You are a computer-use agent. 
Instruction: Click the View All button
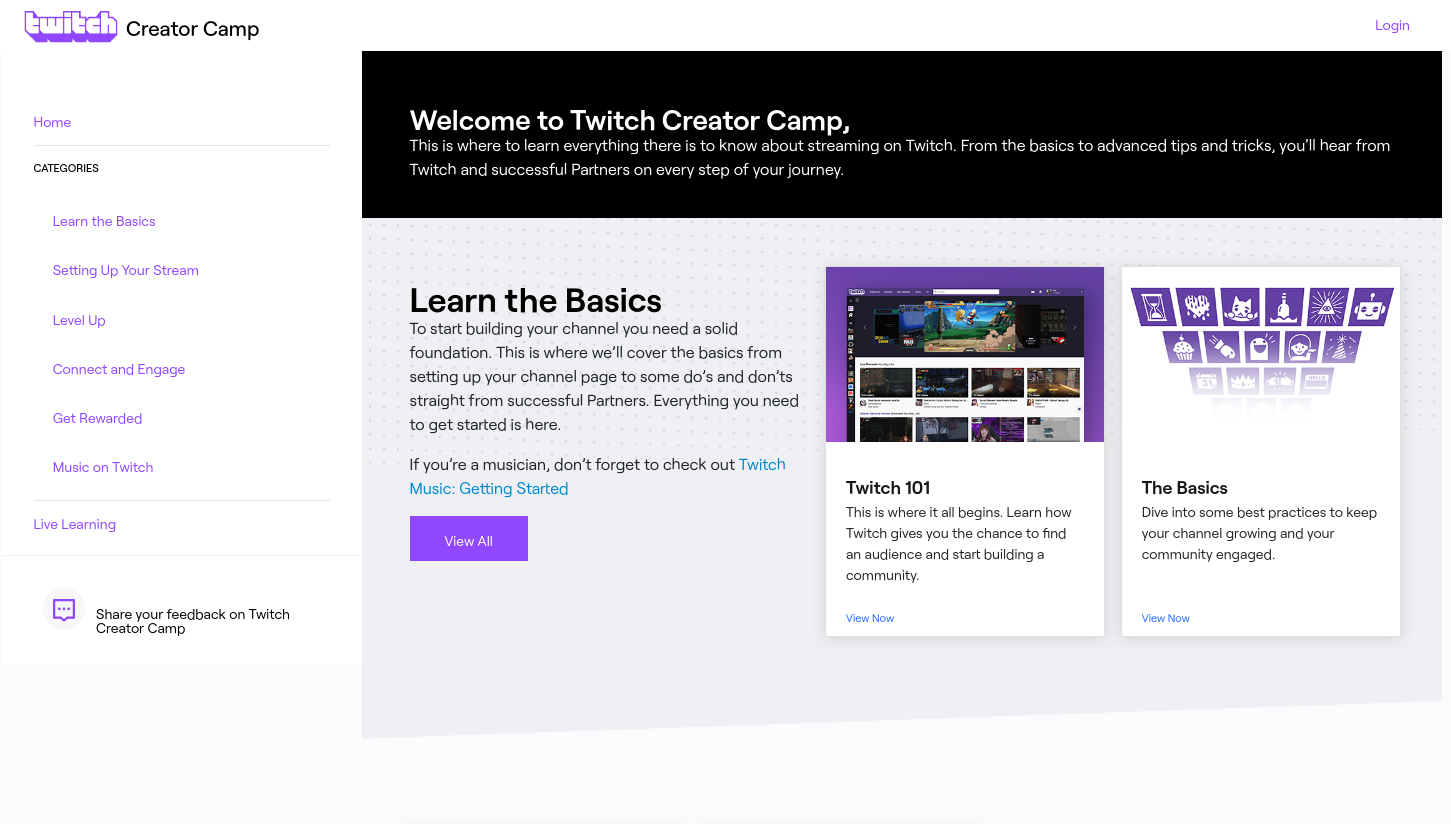469,539
